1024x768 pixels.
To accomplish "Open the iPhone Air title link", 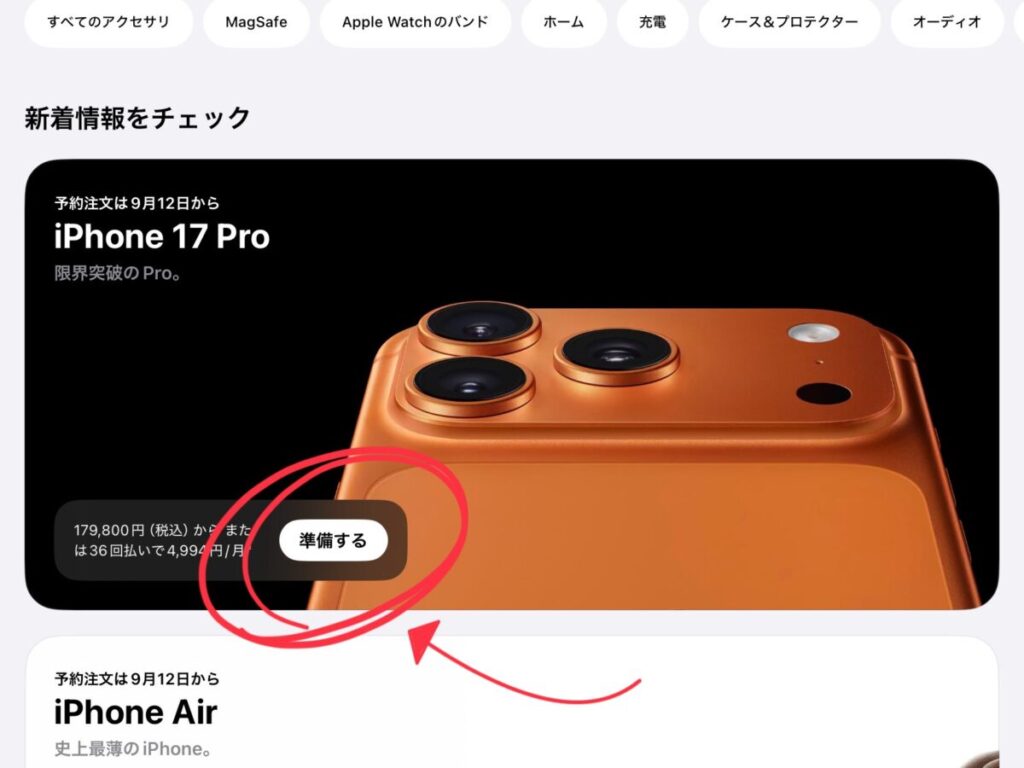I will [135, 712].
